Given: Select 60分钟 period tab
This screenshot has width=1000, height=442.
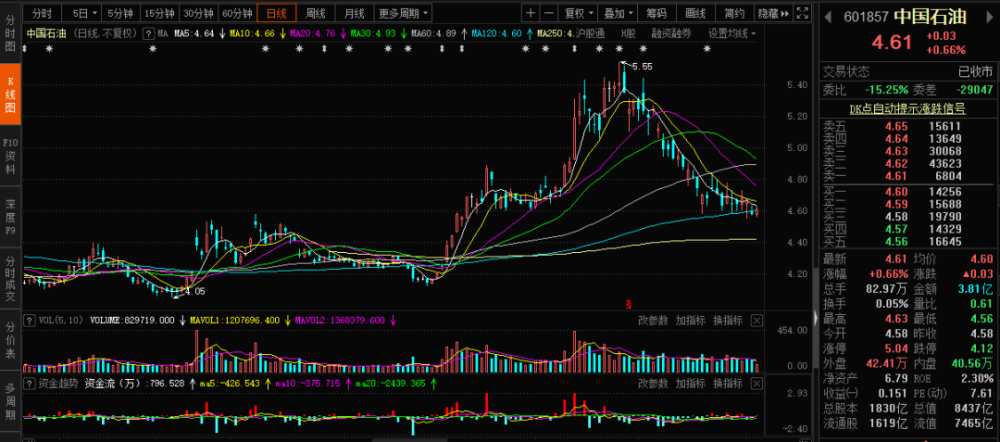Looking at the screenshot, I should [x=236, y=13].
